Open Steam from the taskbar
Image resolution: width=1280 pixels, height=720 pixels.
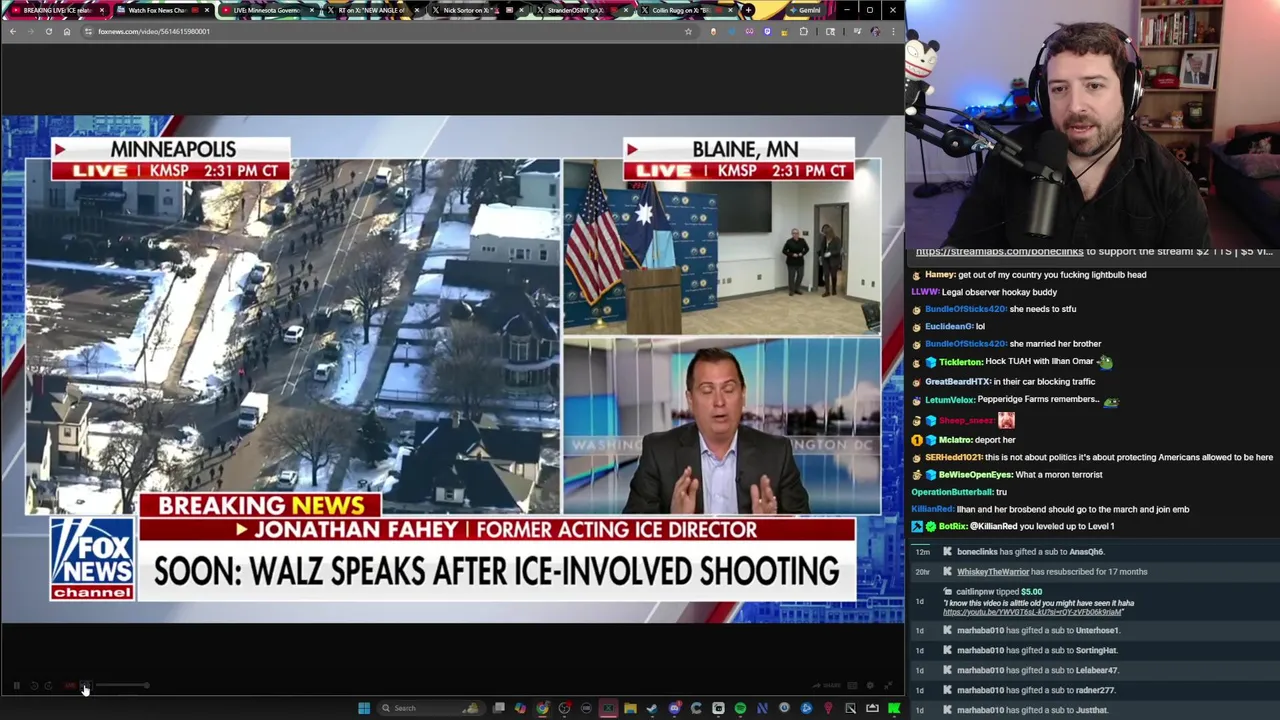pos(652,708)
